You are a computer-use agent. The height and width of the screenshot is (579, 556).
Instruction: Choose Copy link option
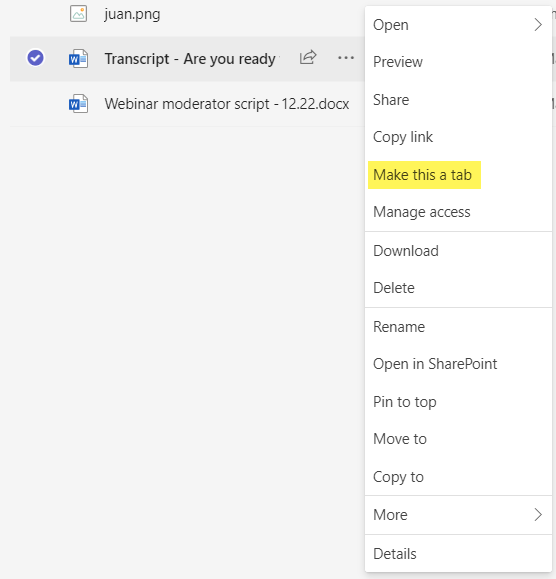[403, 137]
